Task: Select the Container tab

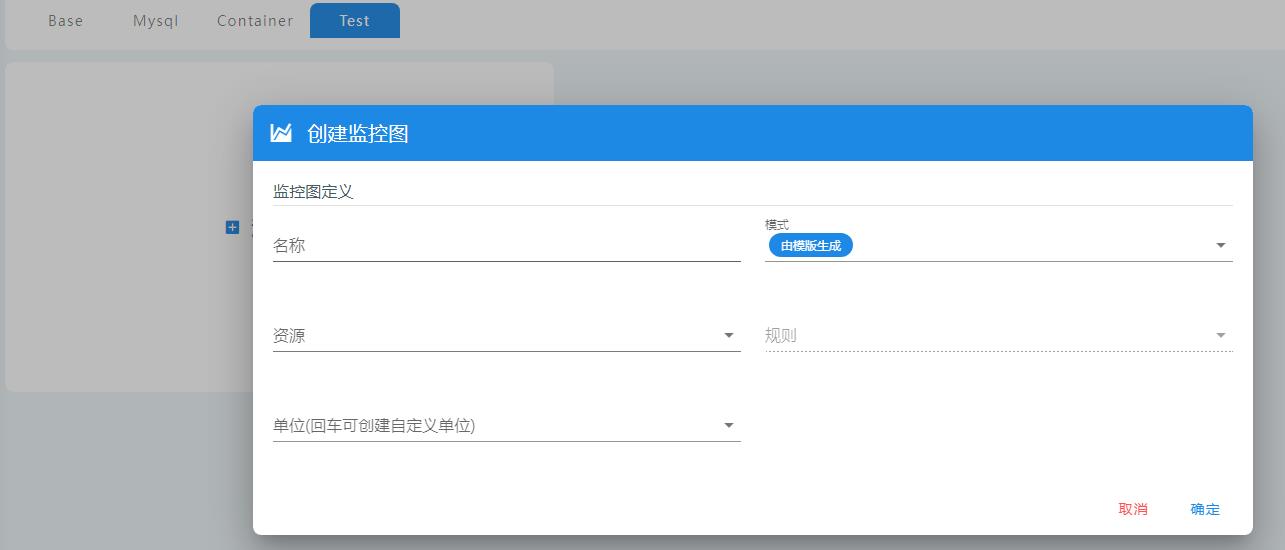Action: pyautogui.click(x=255, y=21)
